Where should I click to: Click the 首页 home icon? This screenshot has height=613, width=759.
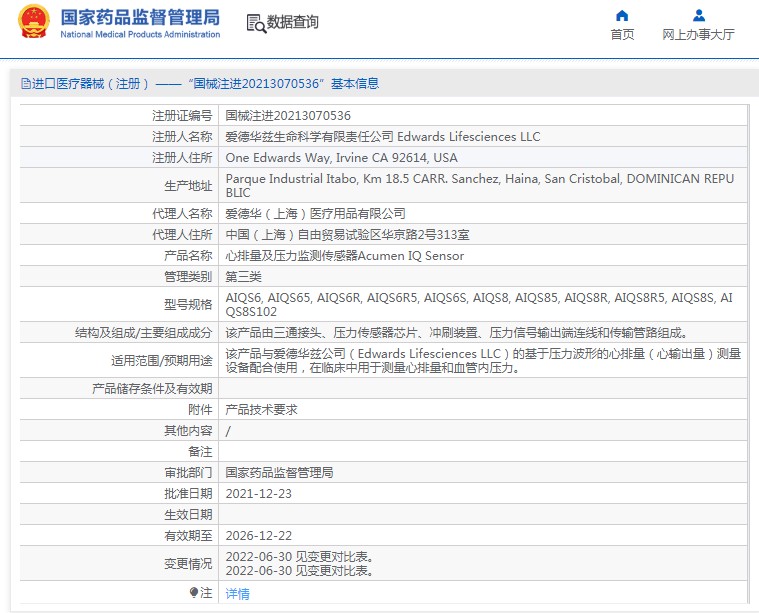622,16
